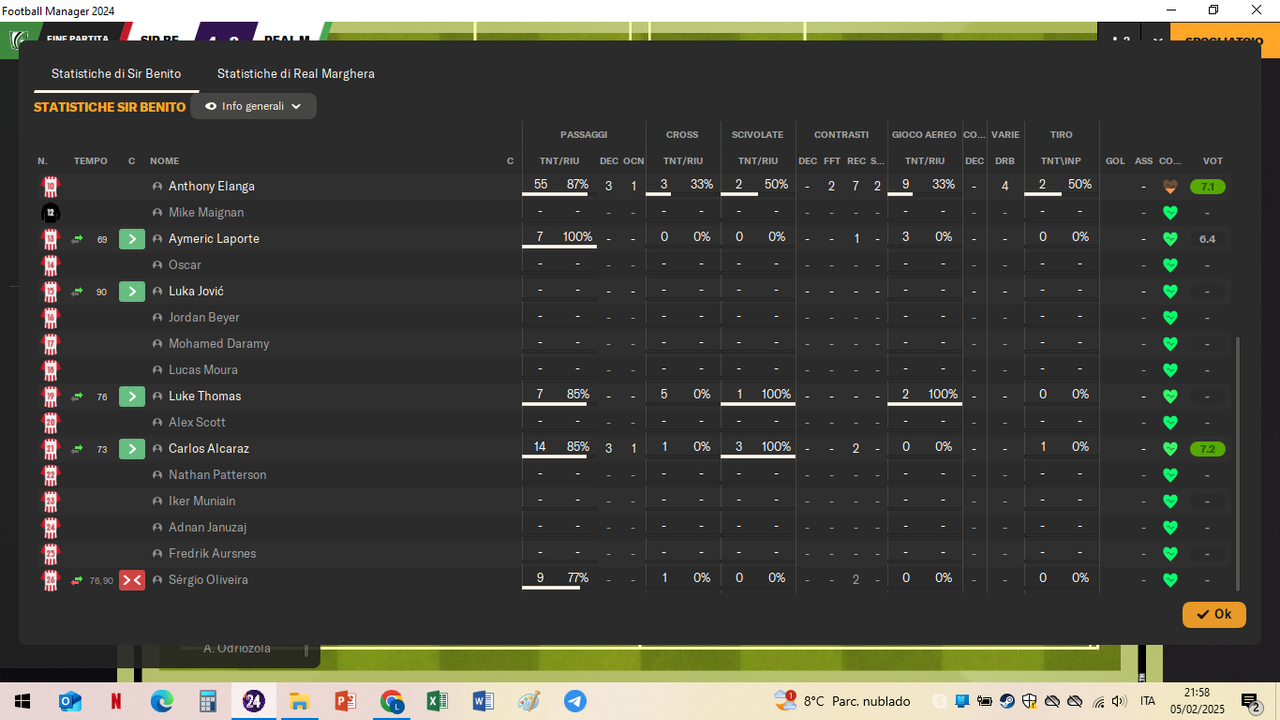Click Anthony Elanga's shirt number icon
Viewport: 1280px width, 720px height.
coord(50,186)
